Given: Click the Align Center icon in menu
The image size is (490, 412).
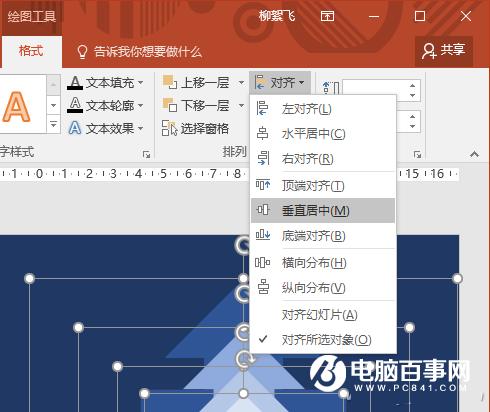Looking at the screenshot, I should pyautogui.click(x=263, y=133).
